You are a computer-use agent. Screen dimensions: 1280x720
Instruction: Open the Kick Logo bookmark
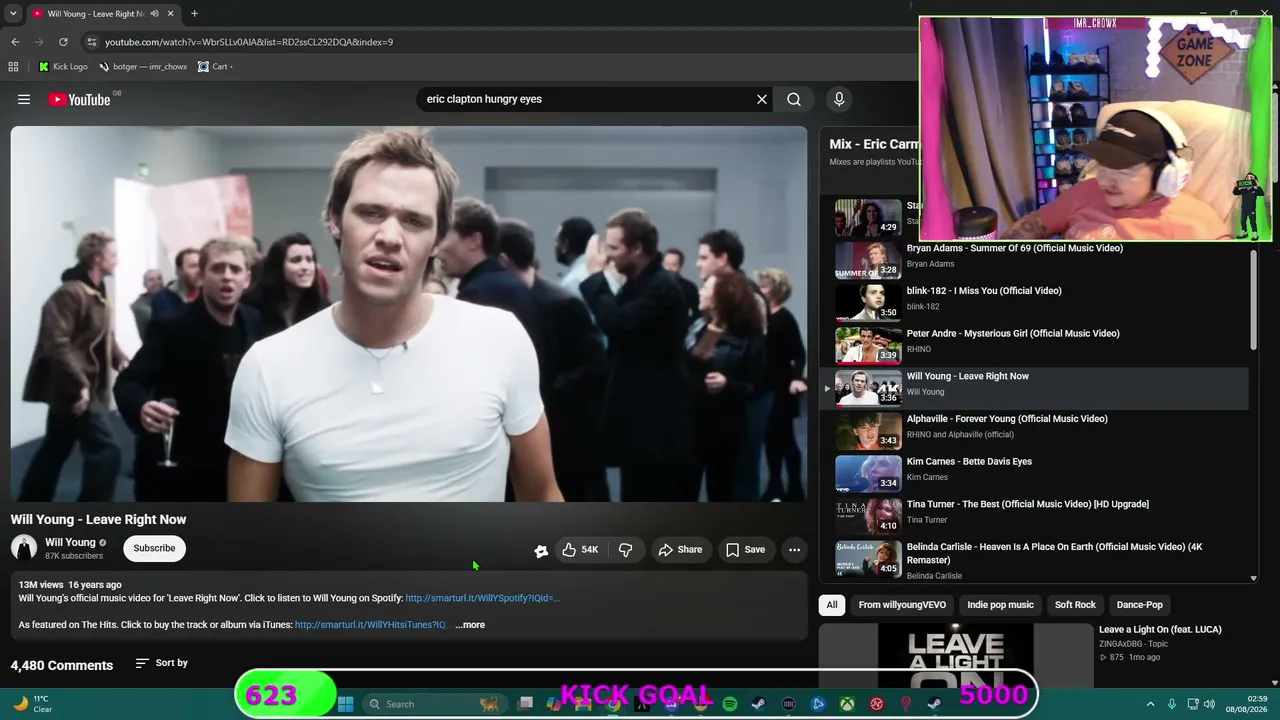coord(63,67)
